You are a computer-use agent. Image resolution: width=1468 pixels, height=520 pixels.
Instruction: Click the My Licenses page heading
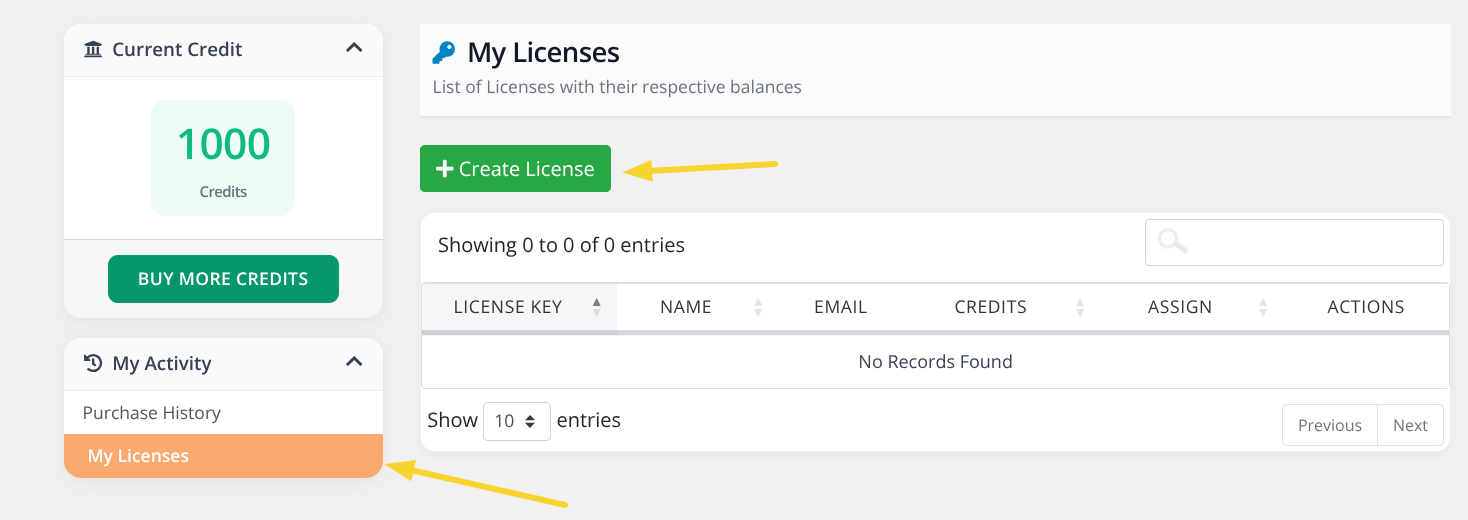click(544, 52)
